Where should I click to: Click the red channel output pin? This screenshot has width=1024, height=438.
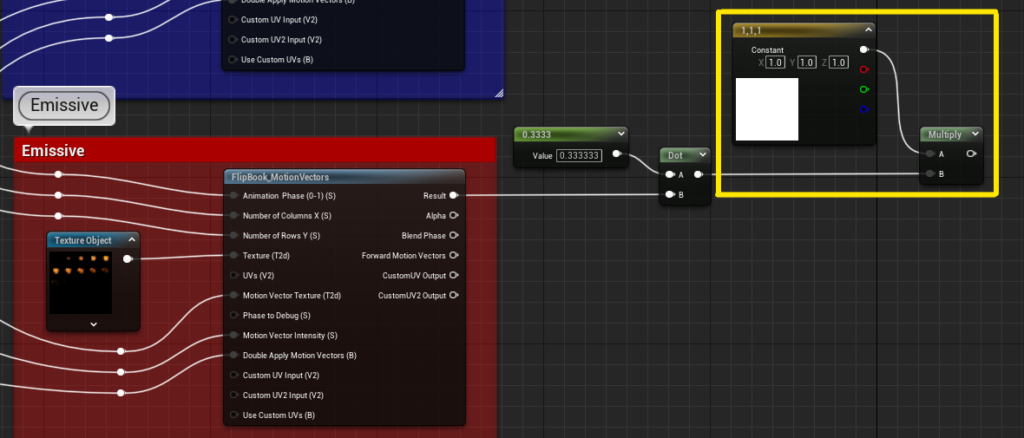[x=864, y=69]
